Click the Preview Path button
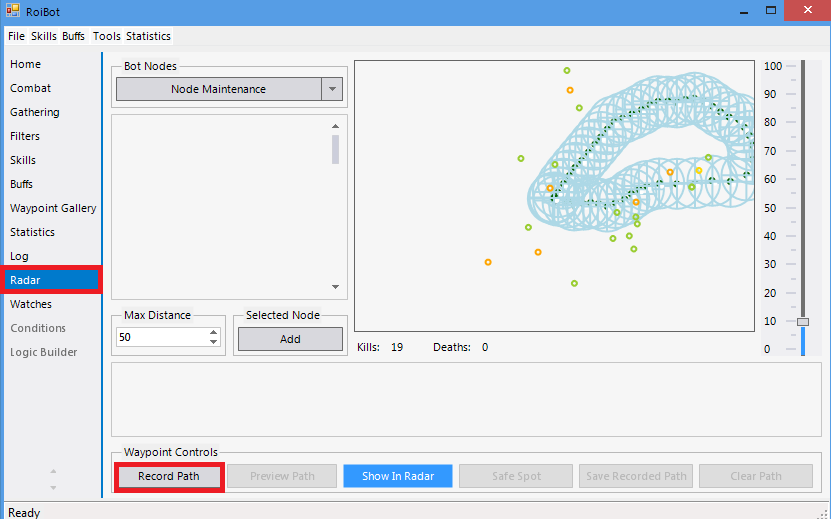Screen dimensions: 831x519 point(282,476)
